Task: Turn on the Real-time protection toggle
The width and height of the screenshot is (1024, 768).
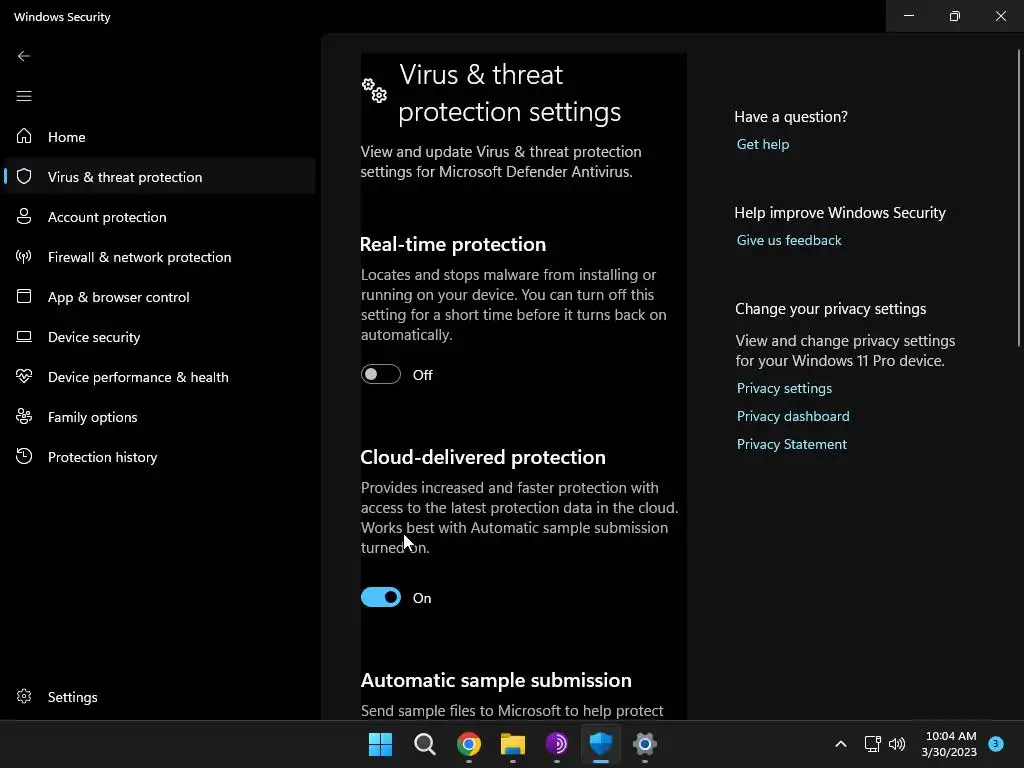Action: coord(381,374)
